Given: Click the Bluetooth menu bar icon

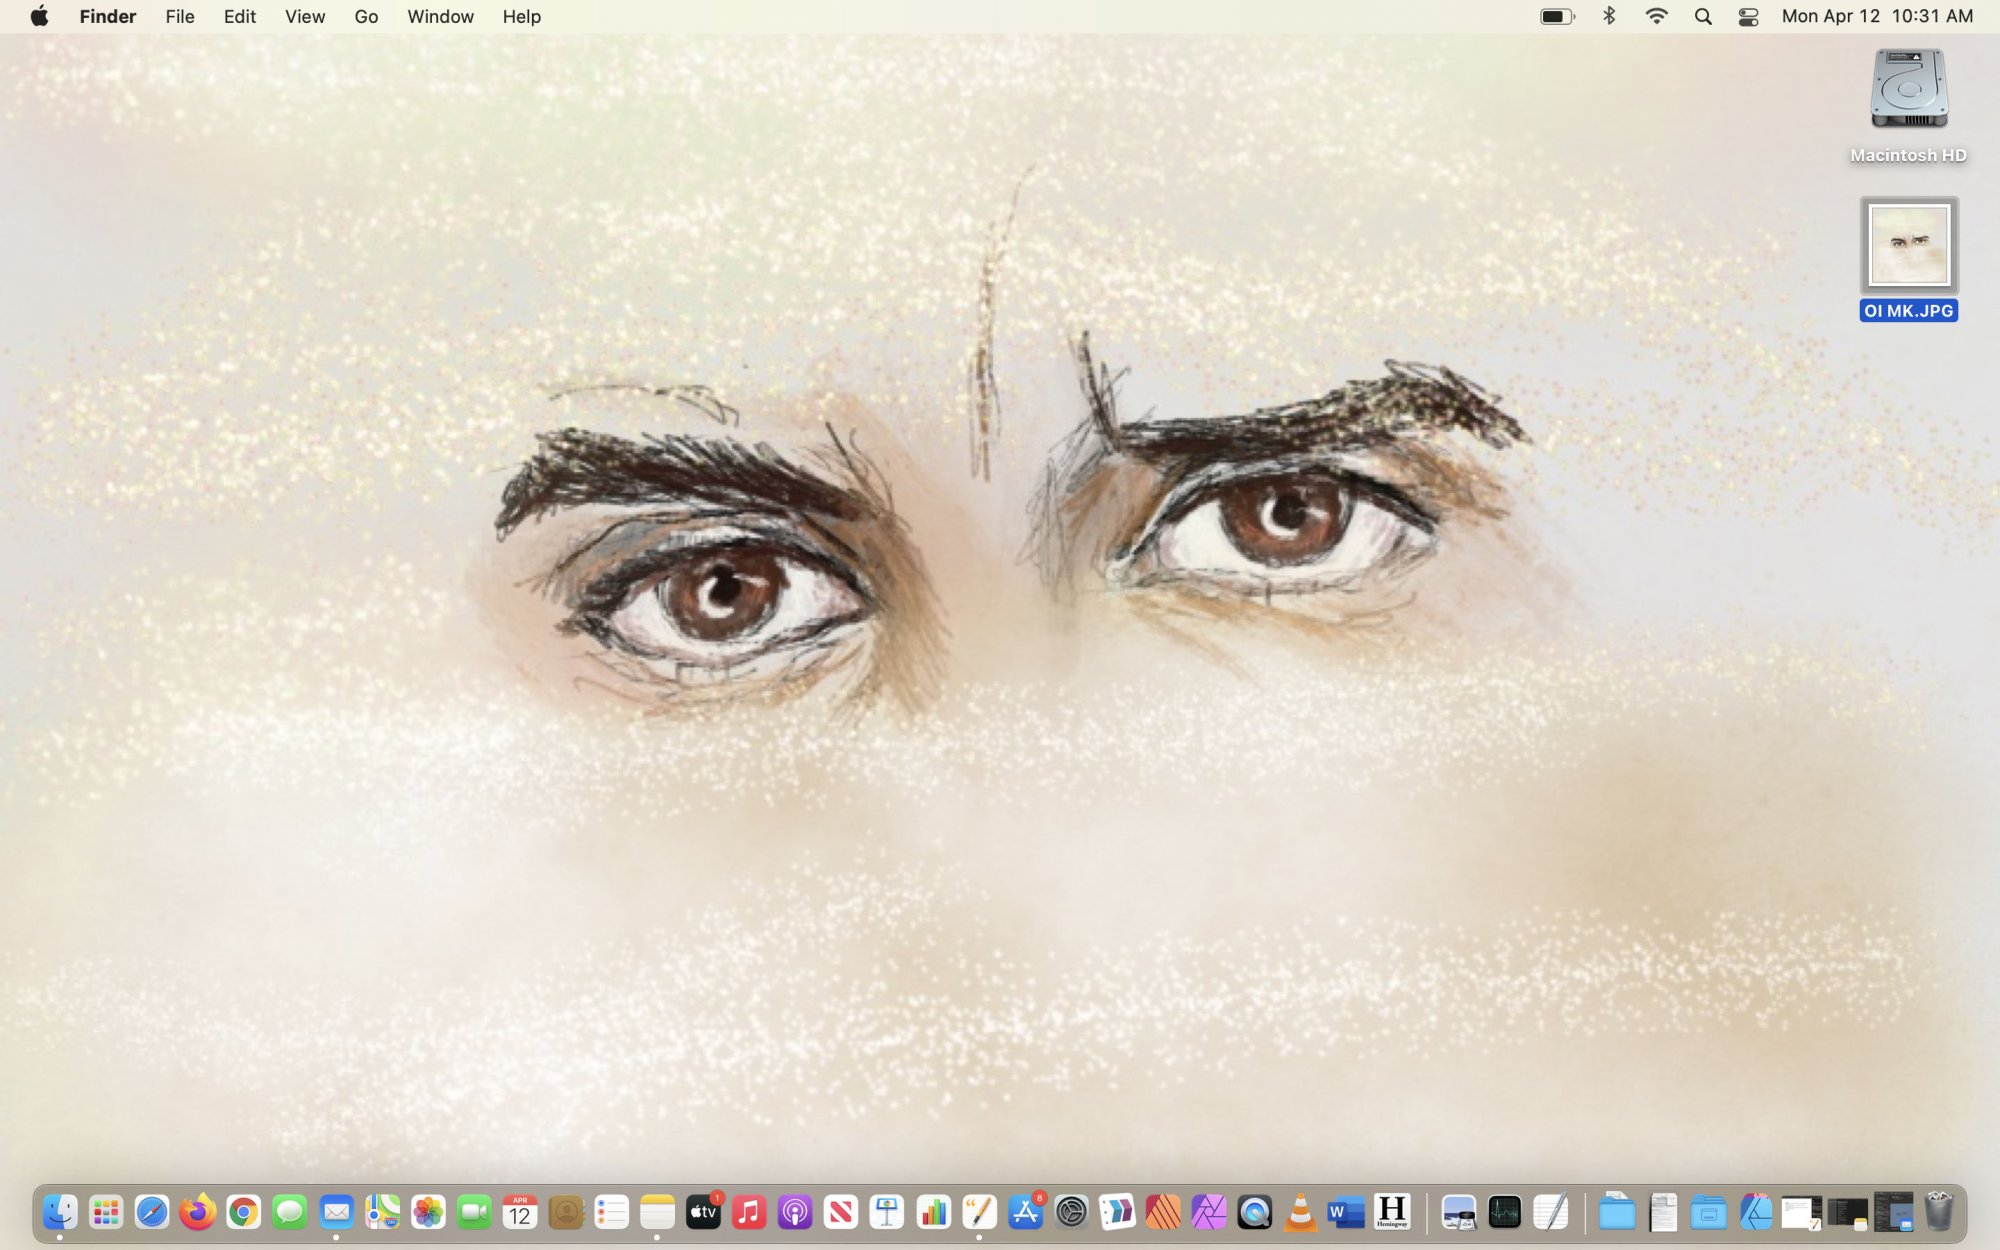Looking at the screenshot, I should point(1609,16).
